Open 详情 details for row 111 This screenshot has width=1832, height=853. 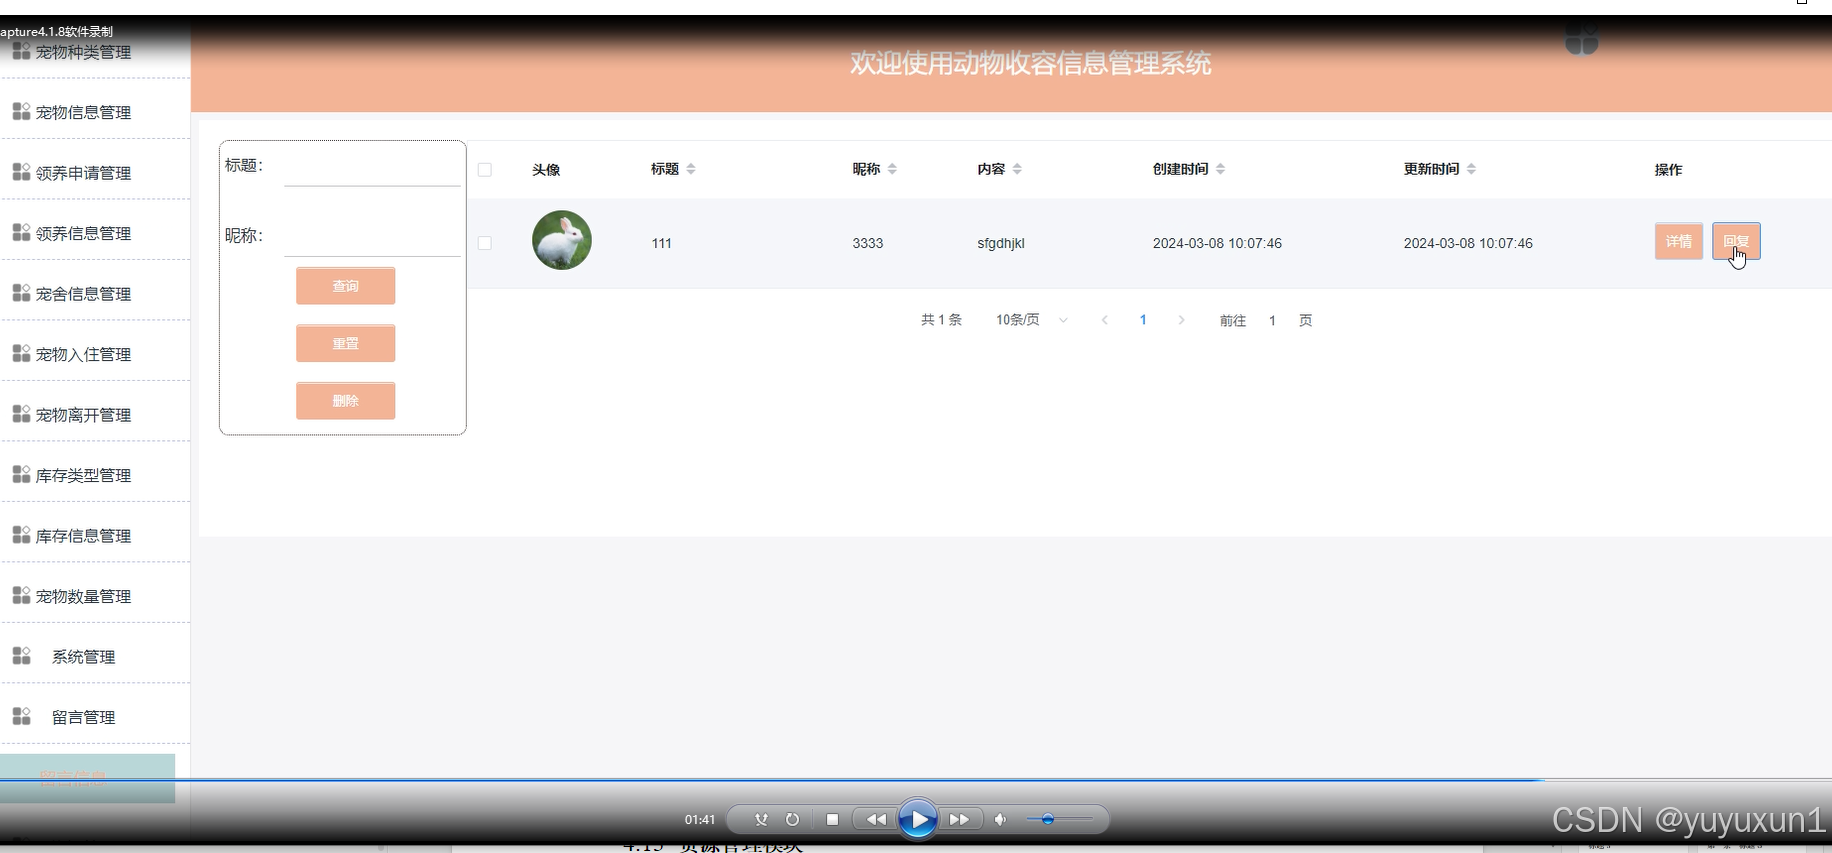click(1678, 241)
